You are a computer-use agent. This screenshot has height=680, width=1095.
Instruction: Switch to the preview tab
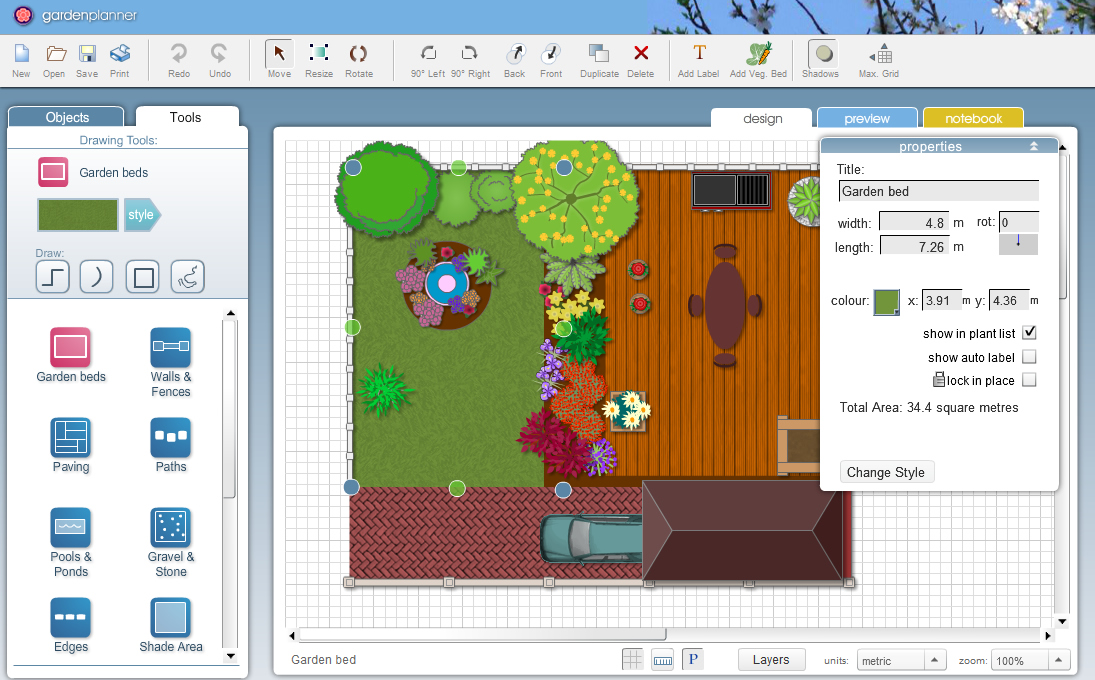866,118
